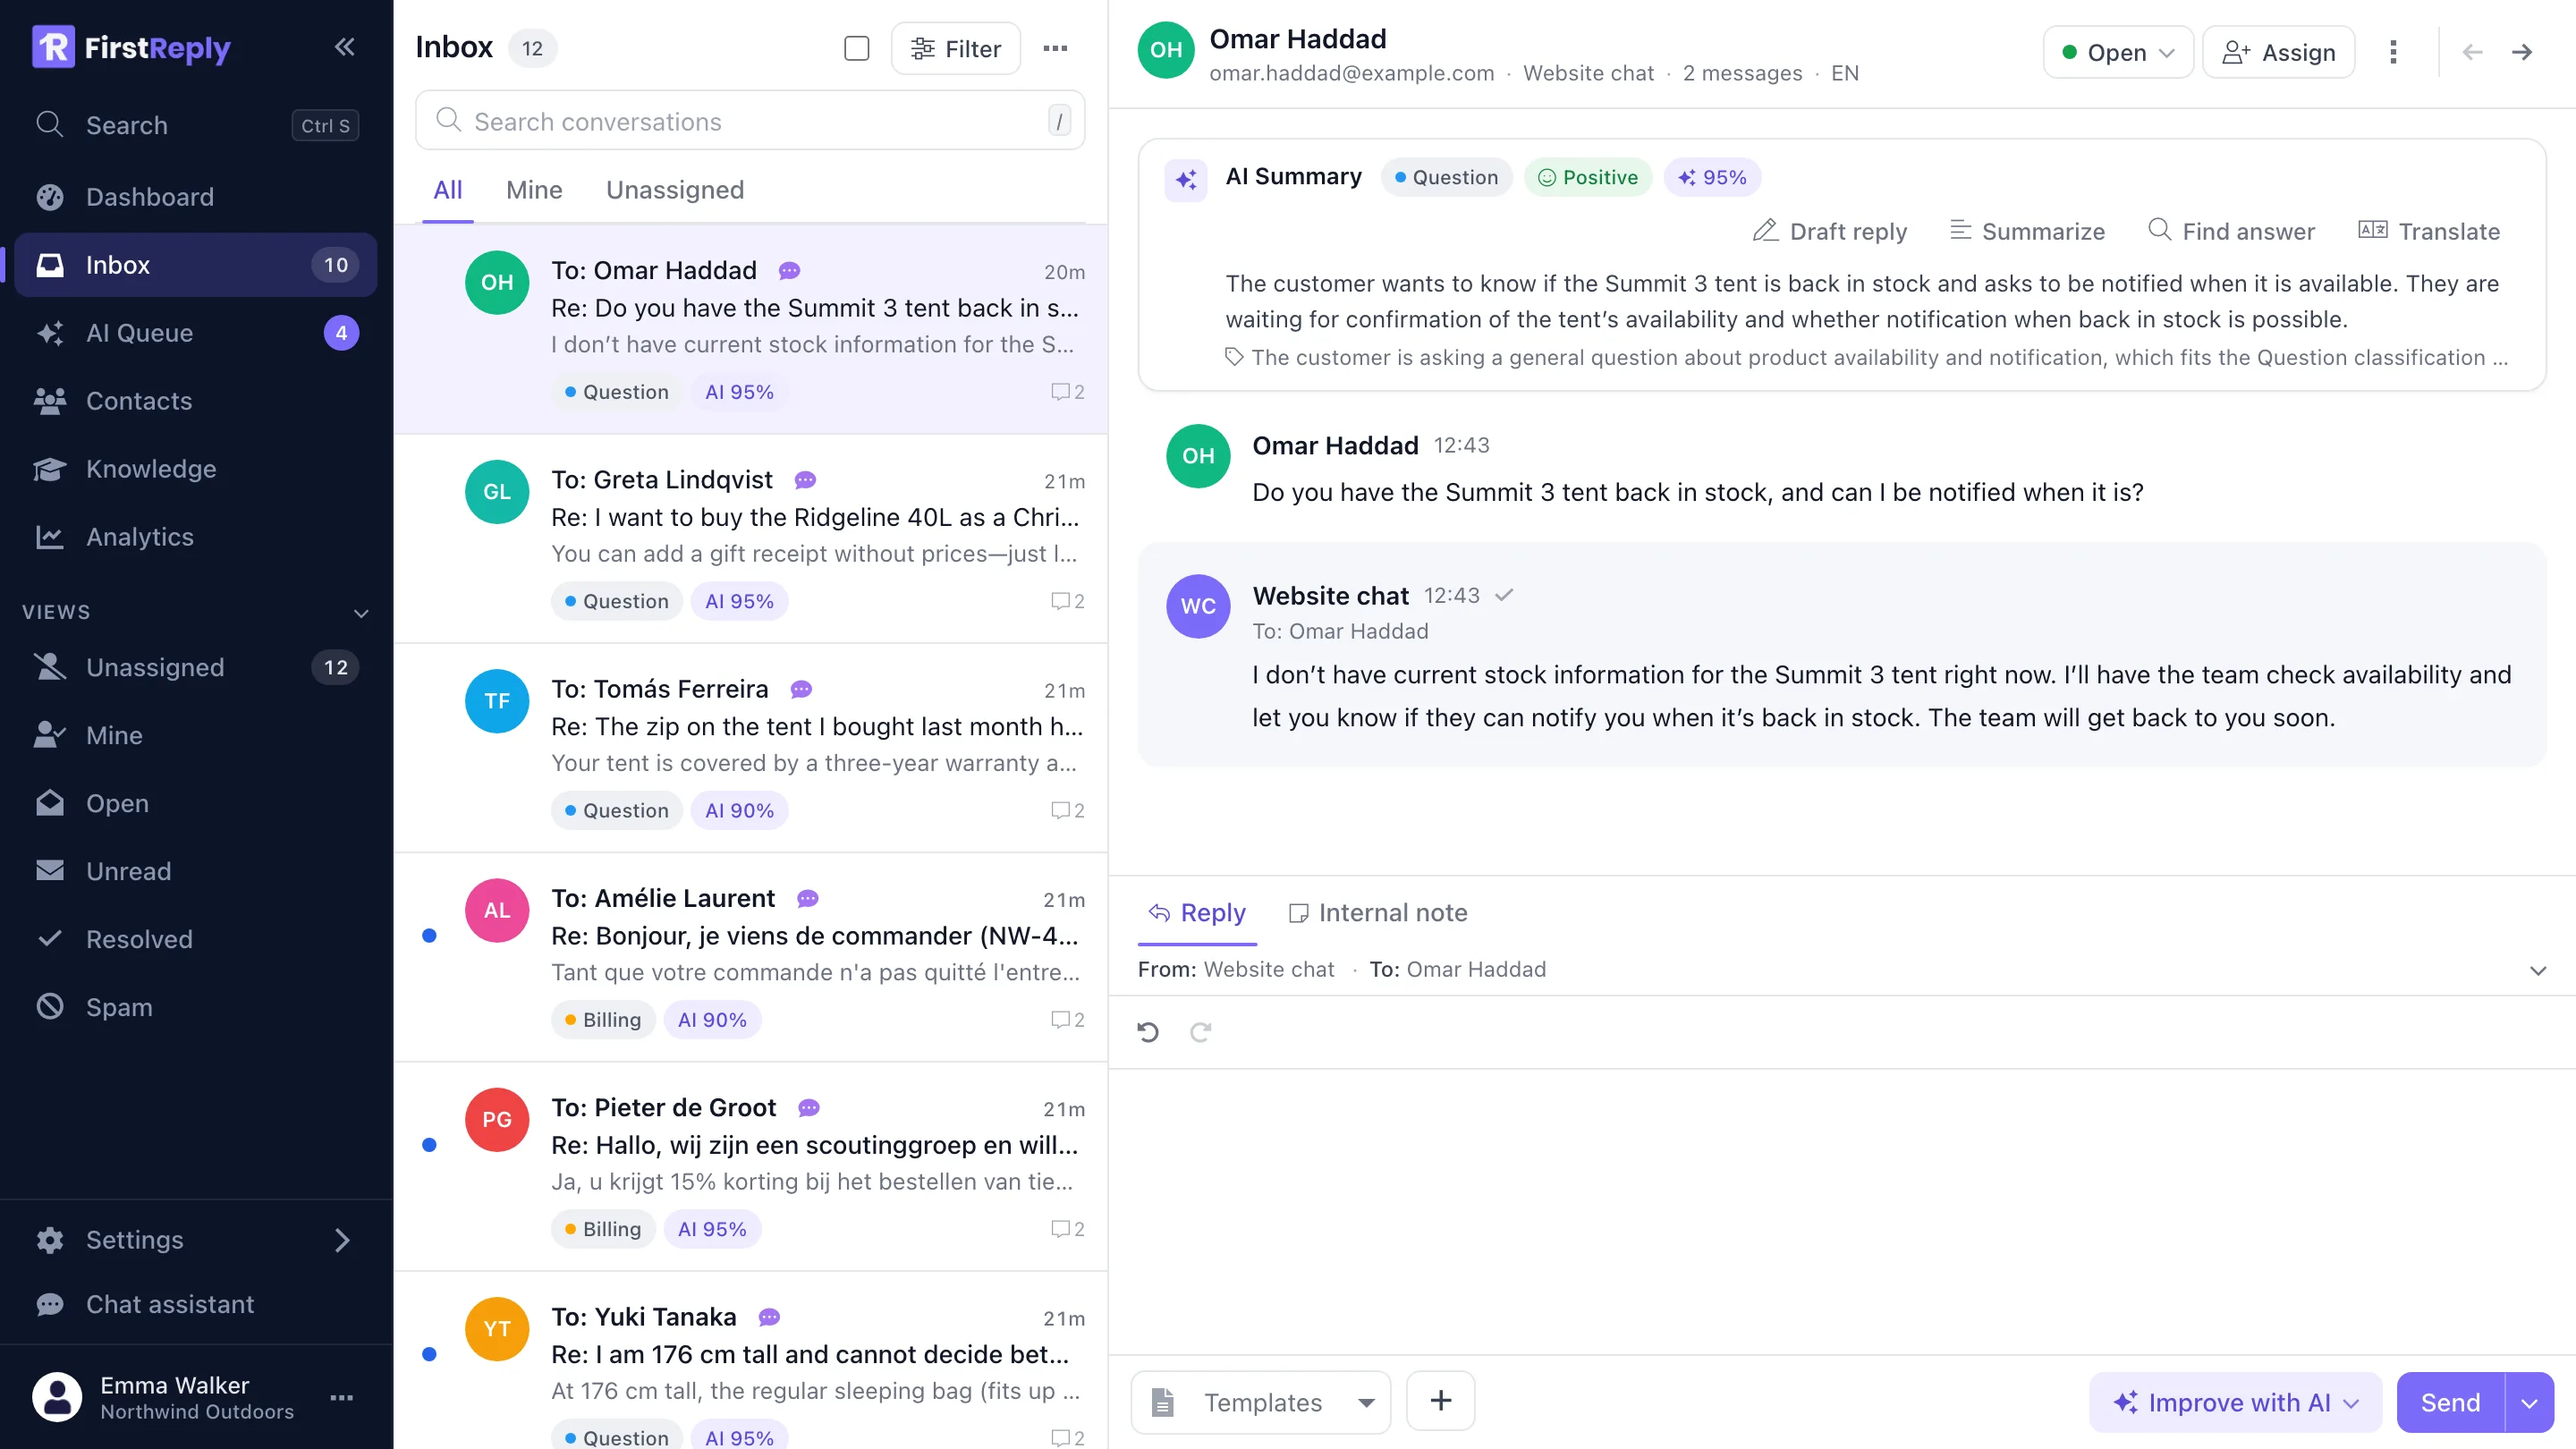The height and width of the screenshot is (1449, 2576).
Task: Open the Open status dropdown
Action: point(2118,52)
